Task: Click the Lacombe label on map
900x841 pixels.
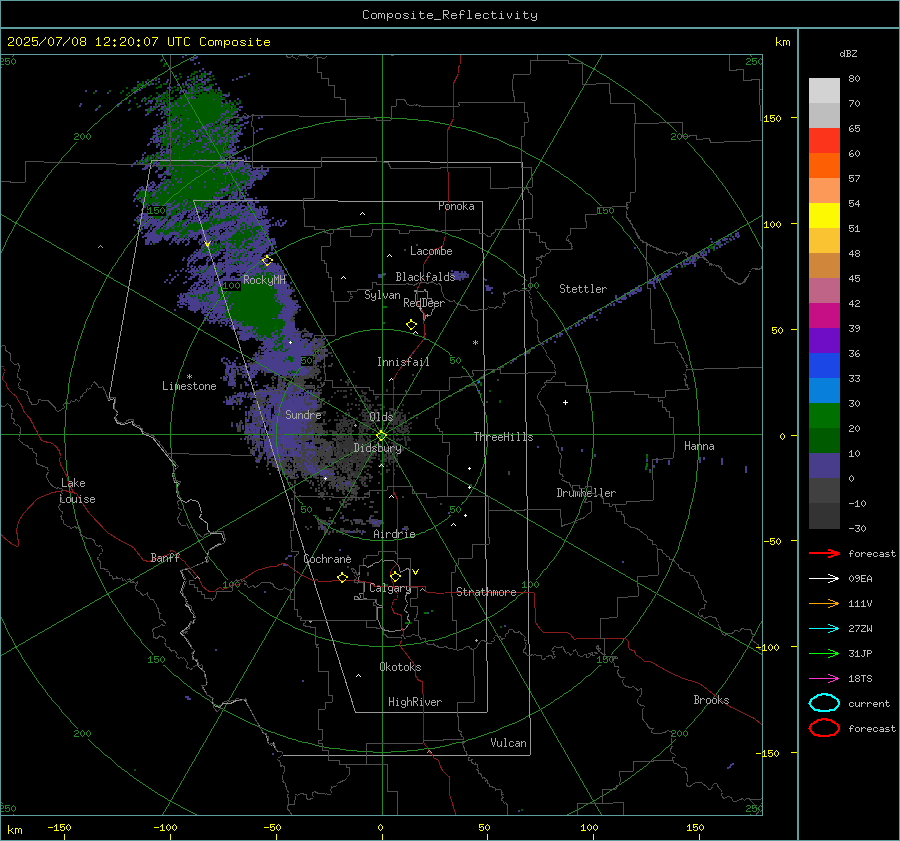Action: pyautogui.click(x=431, y=251)
